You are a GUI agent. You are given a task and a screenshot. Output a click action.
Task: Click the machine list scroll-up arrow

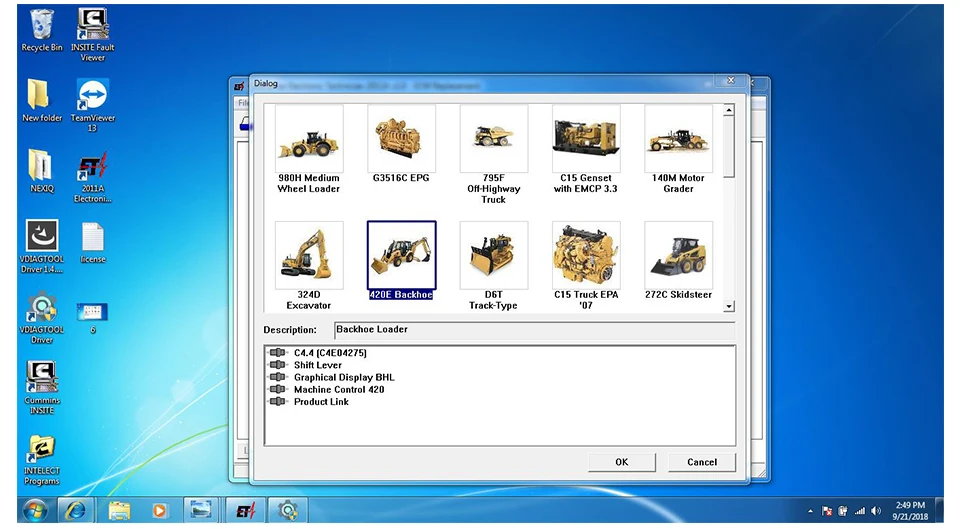pos(729,111)
